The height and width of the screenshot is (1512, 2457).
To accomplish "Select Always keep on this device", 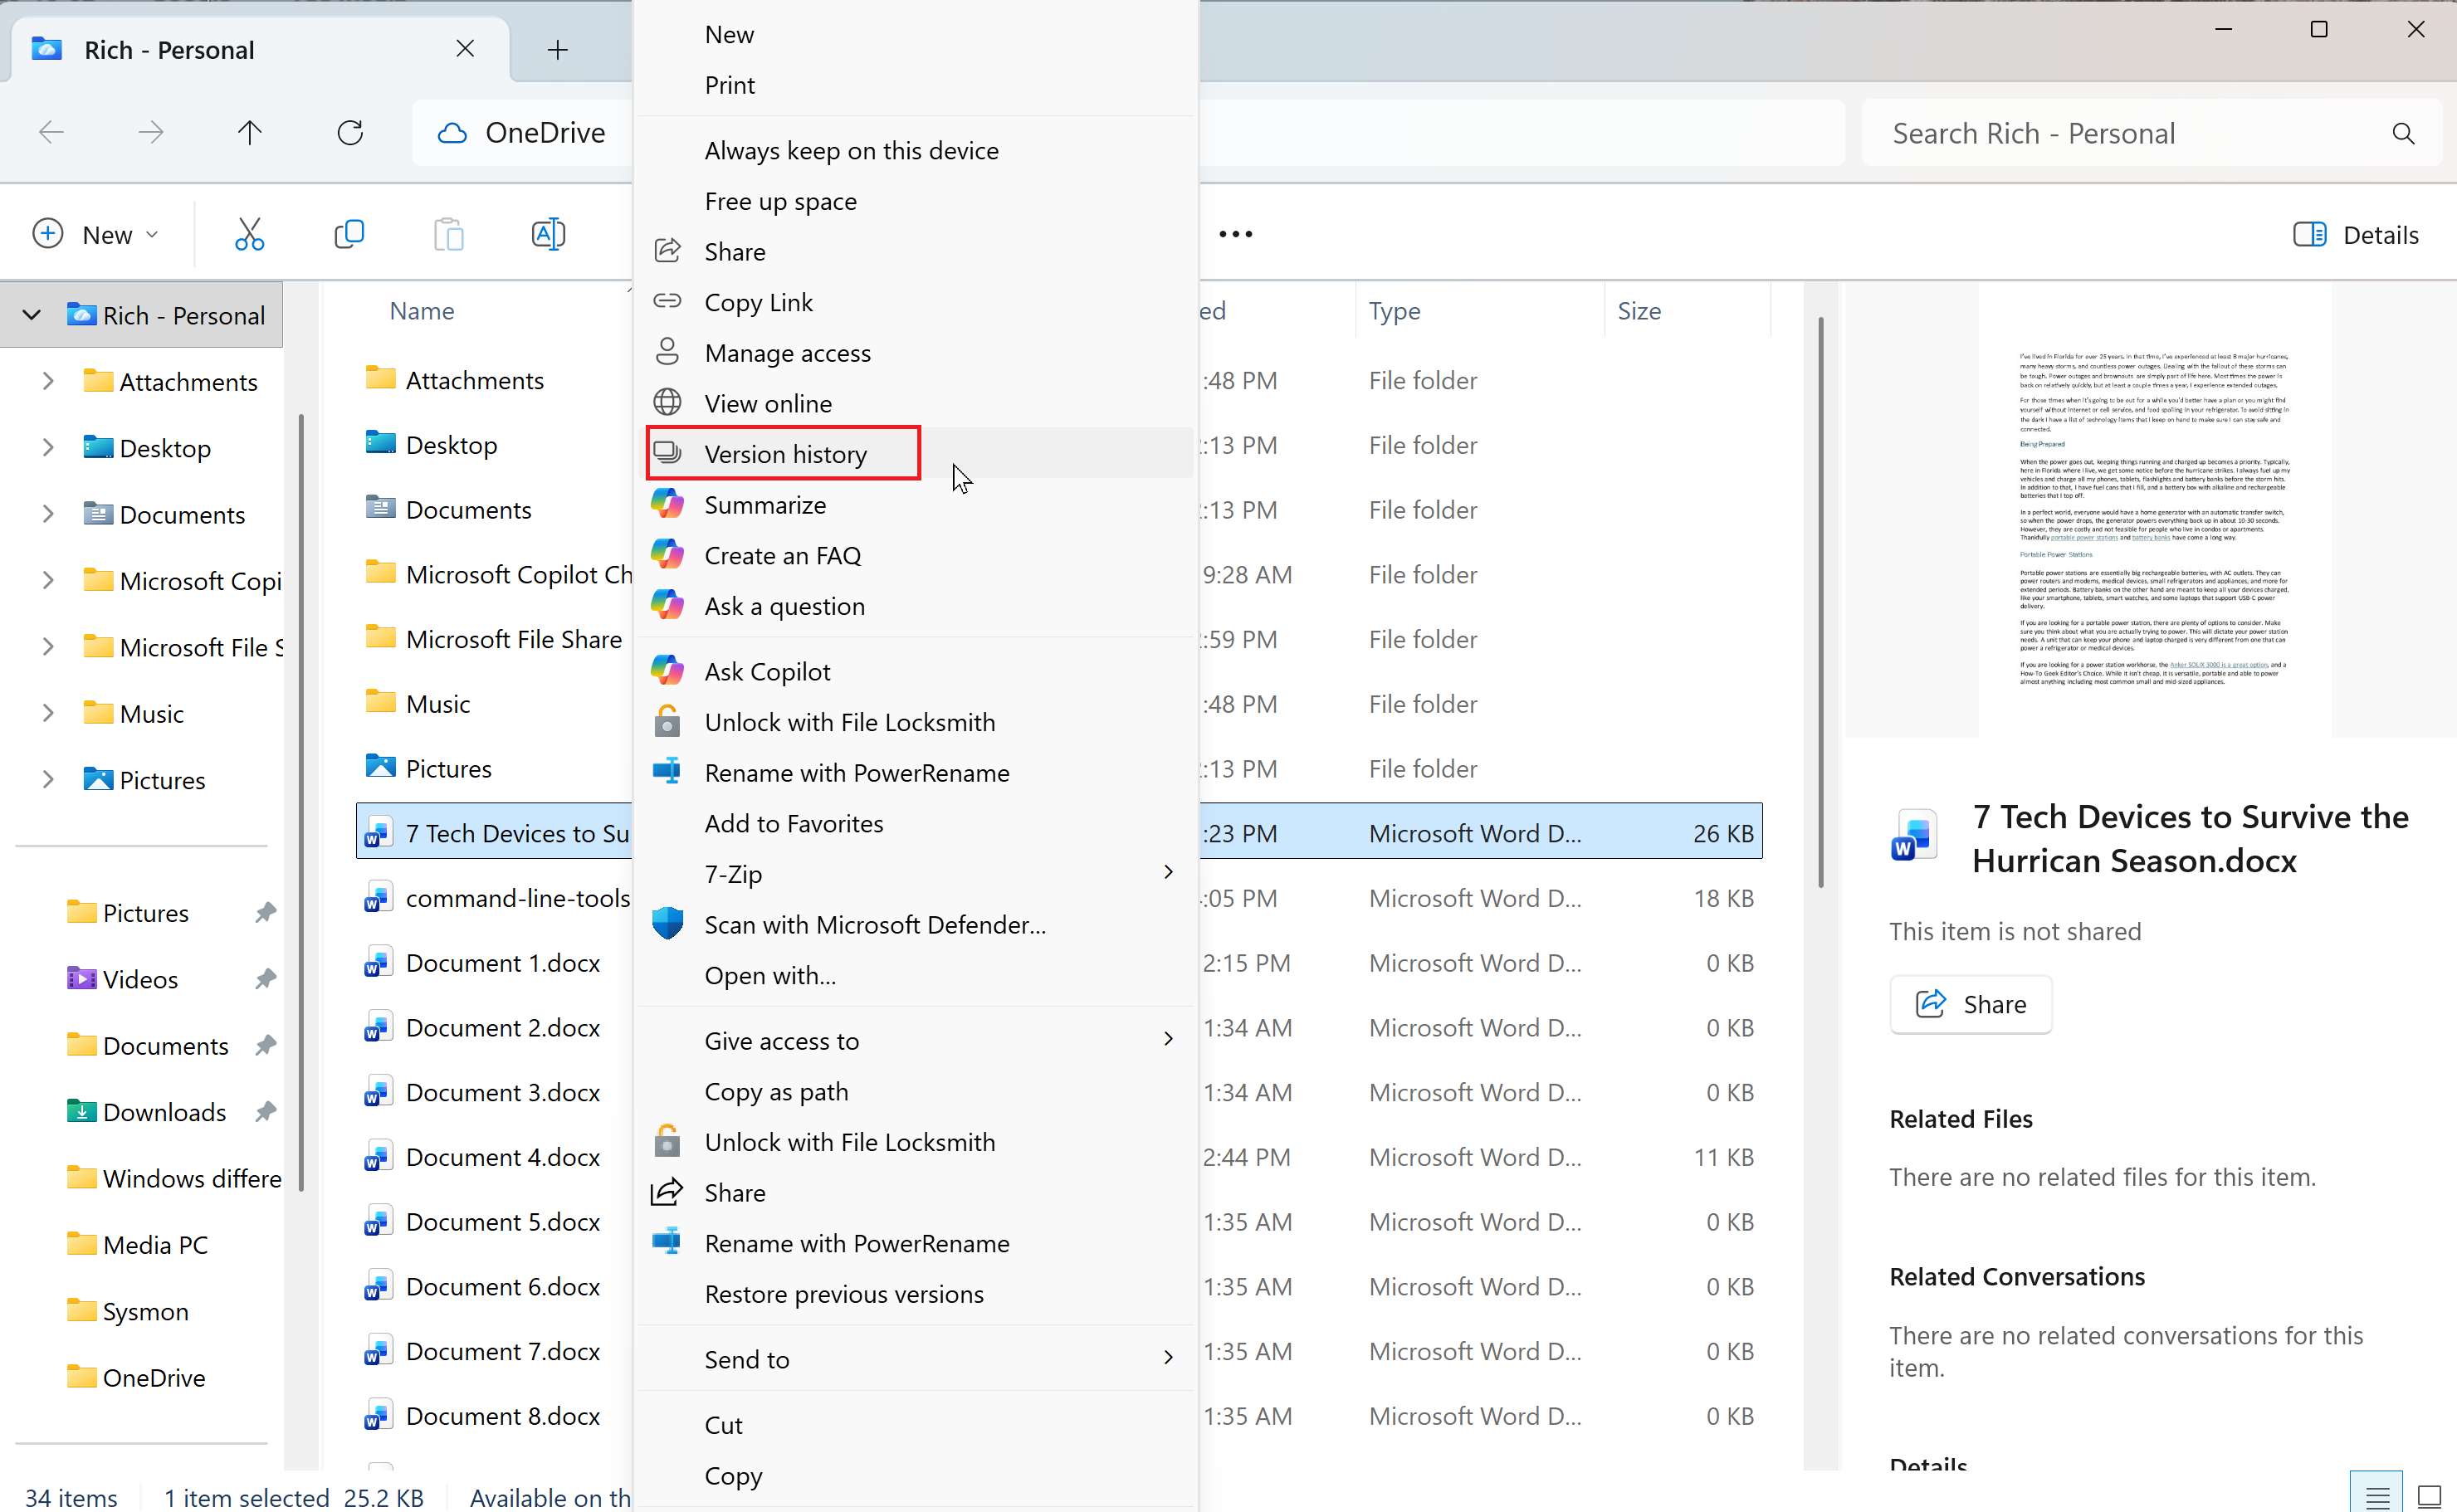I will click(x=916, y=150).
